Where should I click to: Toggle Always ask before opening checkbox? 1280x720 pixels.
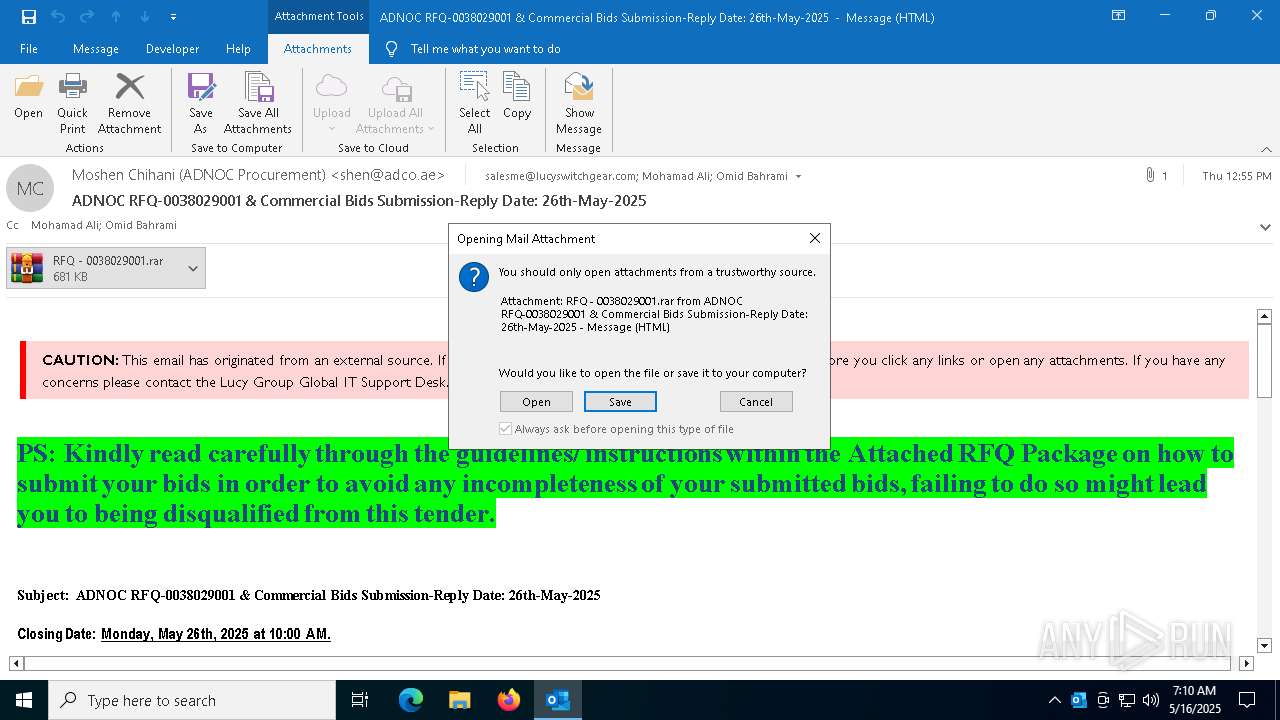(505, 429)
